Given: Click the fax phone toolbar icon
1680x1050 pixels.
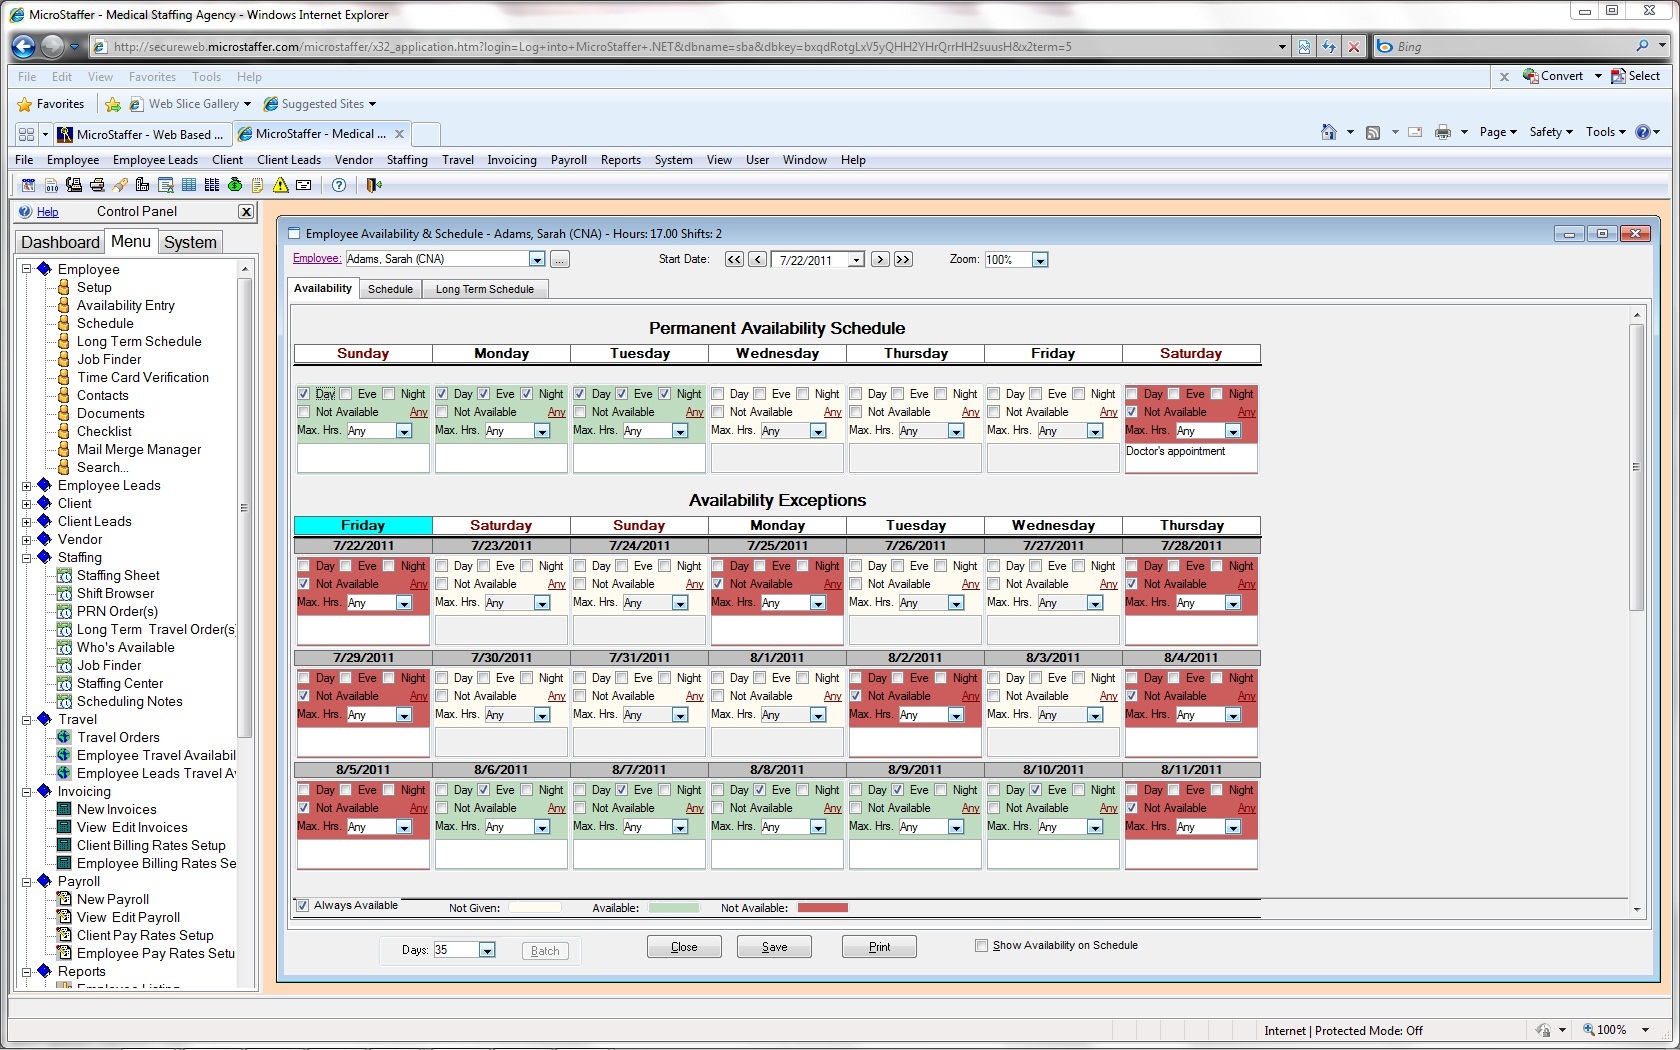Looking at the screenshot, I should (x=74, y=185).
